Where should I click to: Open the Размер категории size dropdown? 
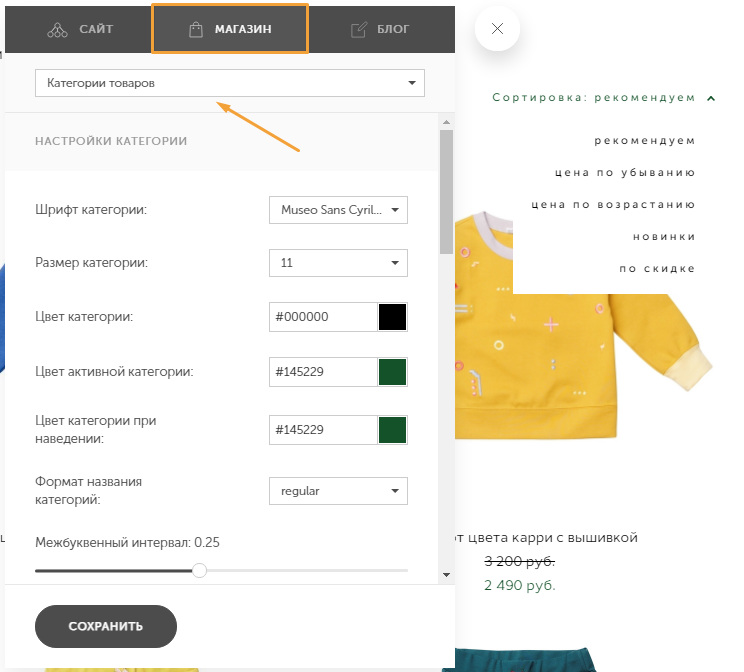[338, 263]
